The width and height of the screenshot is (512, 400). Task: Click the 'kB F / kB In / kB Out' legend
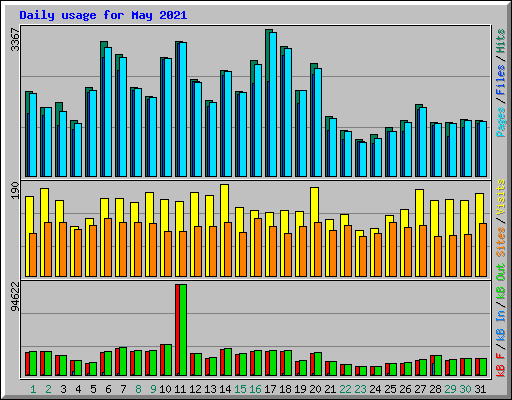[501, 320]
